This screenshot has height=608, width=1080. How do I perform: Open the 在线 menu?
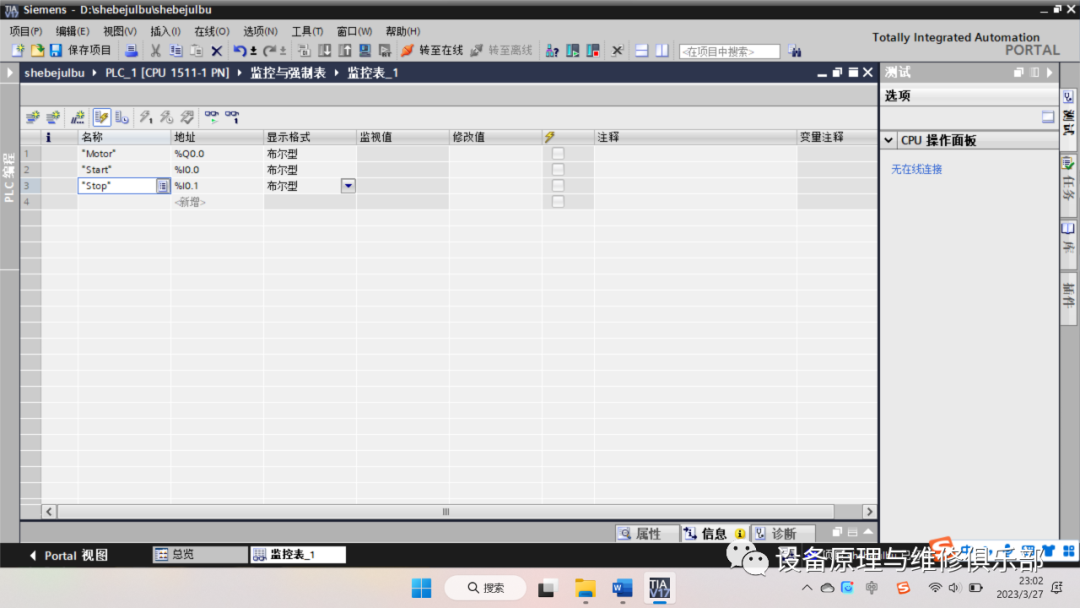[210, 31]
